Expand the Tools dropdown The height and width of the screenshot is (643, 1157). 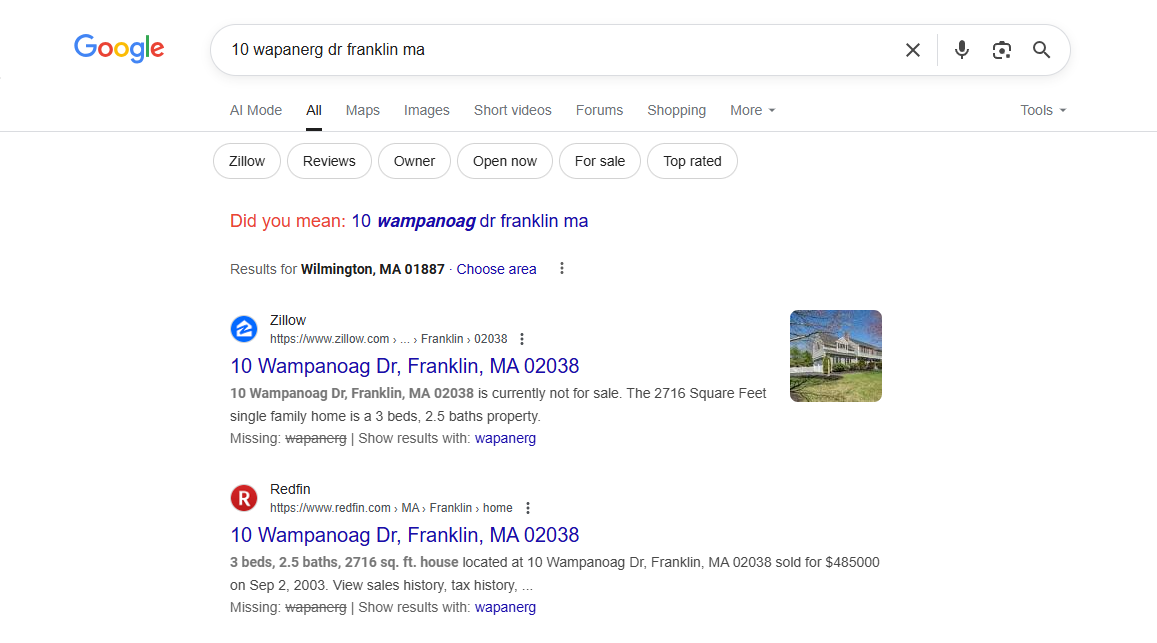point(1042,110)
